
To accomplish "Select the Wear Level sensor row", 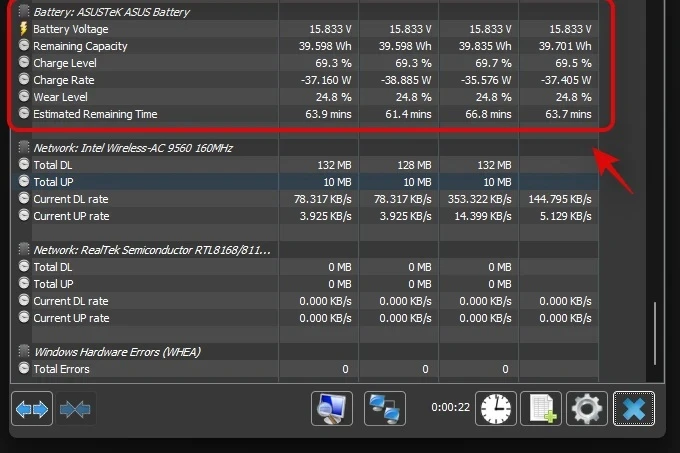I will coord(61,97).
